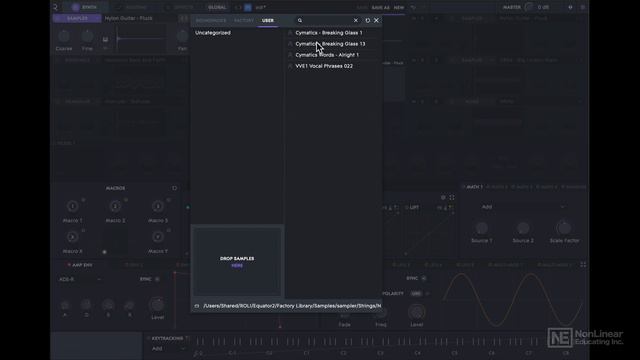Viewport: 640px width, 360px height.
Task: Adjust the Source 1 knob
Action: point(482,228)
